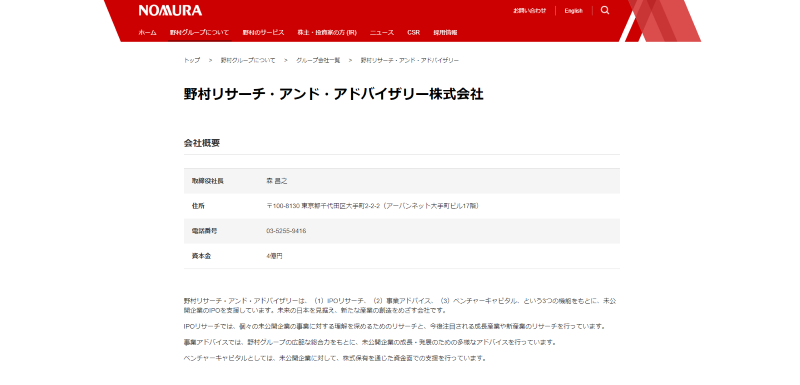Click phone number 03-5255-9416
This screenshot has width=800, height=385.
pyautogui.click(x=286, y=231)
